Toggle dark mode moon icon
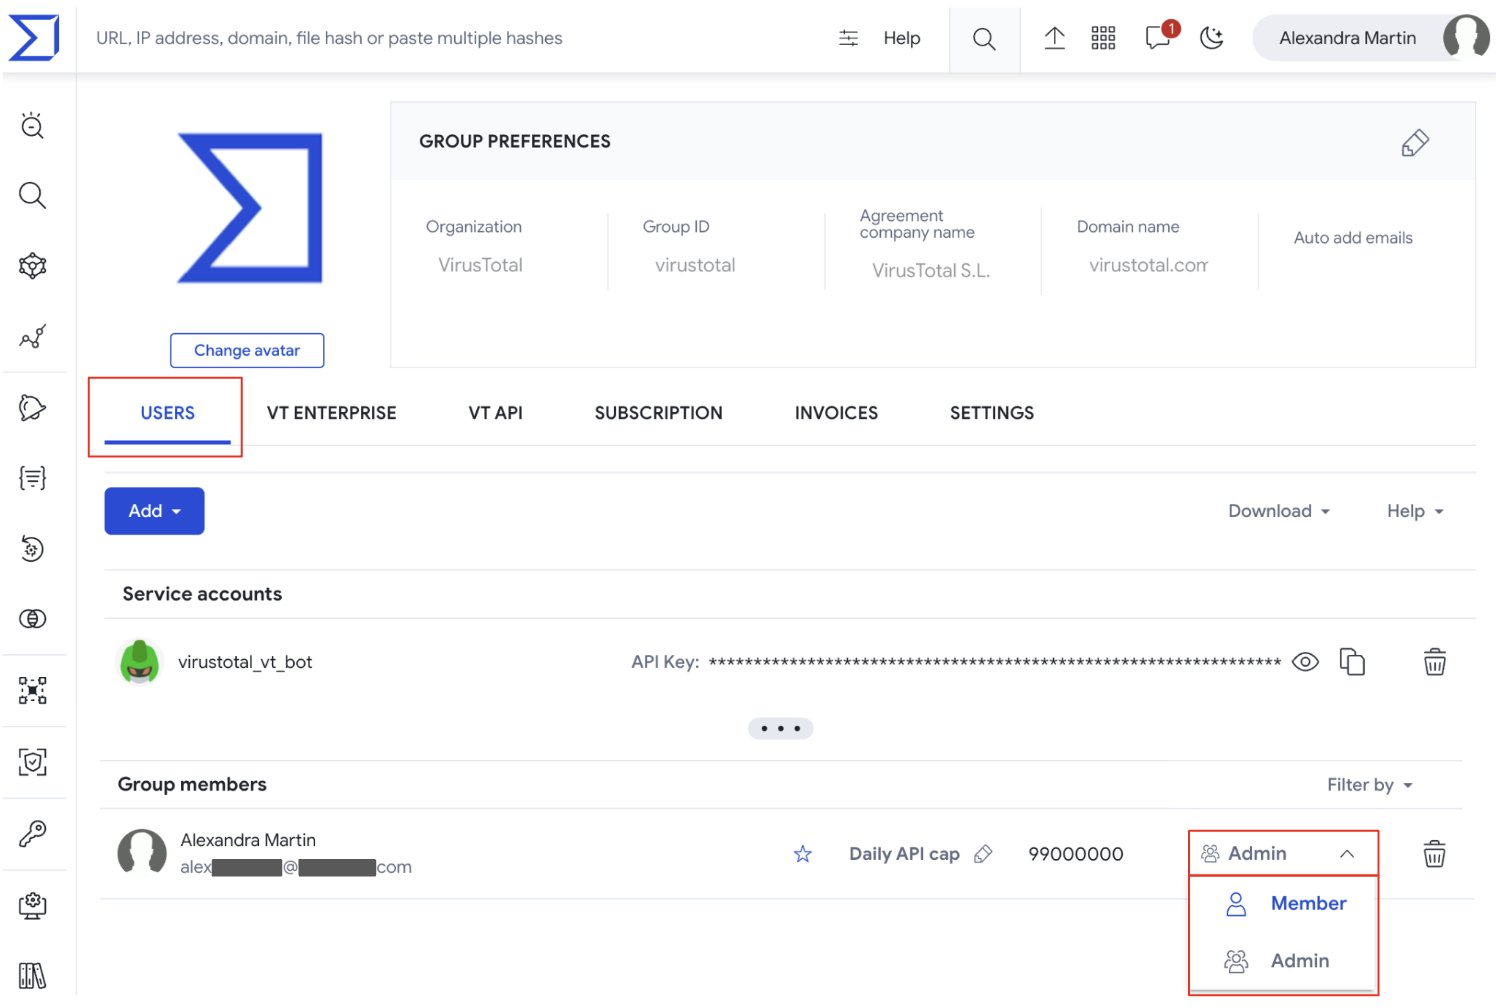1496x1008 pixels. click(x=1212, y=38)
